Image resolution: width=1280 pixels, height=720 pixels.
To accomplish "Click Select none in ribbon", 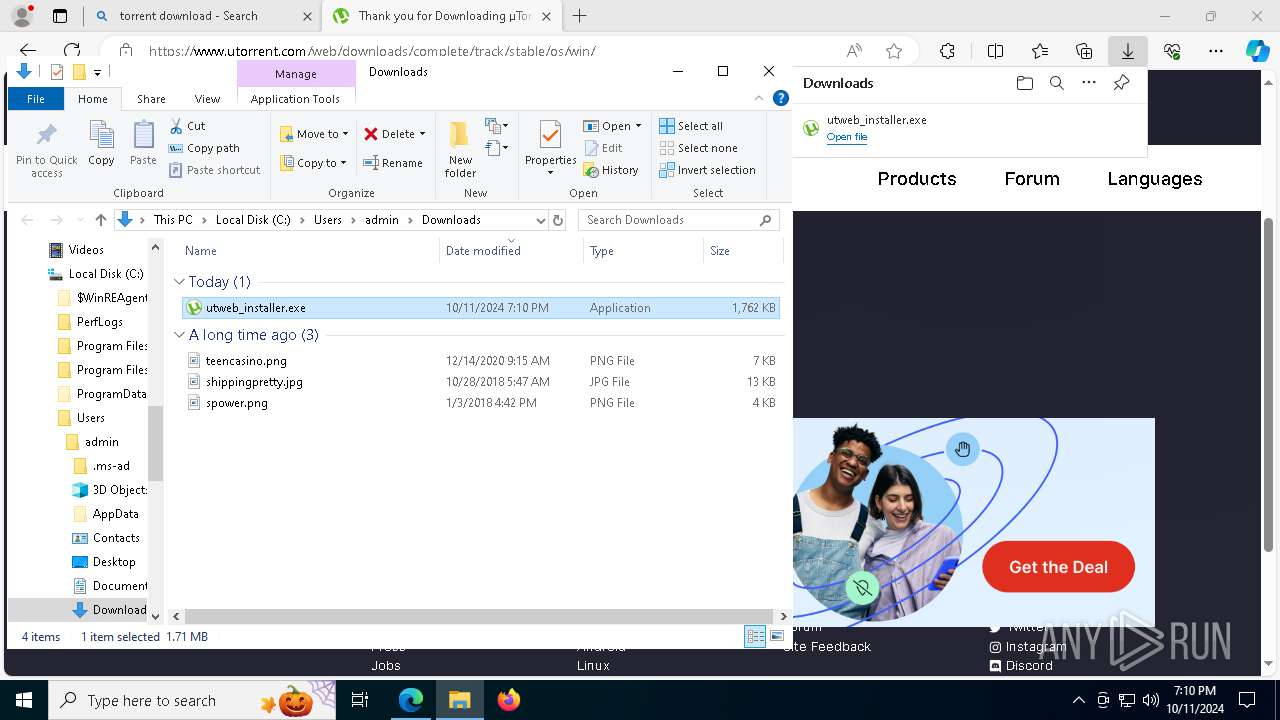I will [698, 148].
